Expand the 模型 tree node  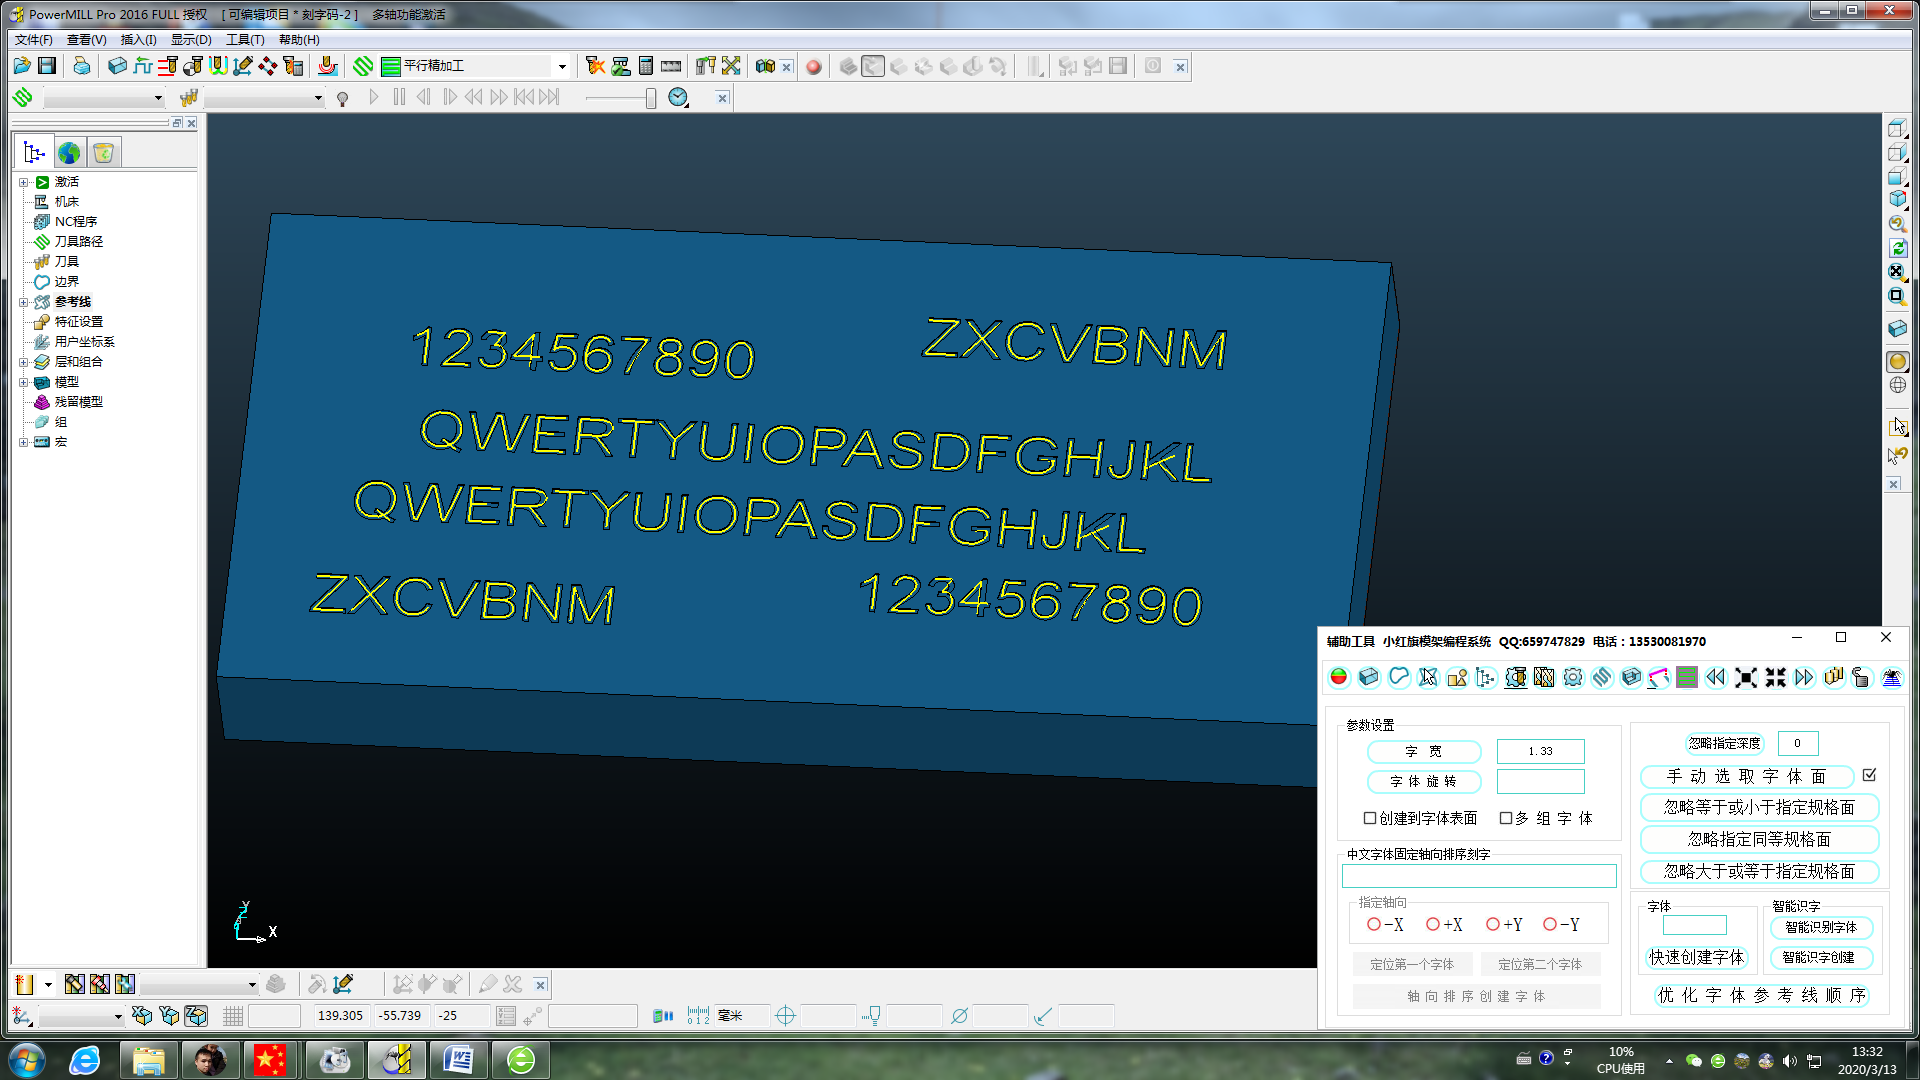pos(24,382)
